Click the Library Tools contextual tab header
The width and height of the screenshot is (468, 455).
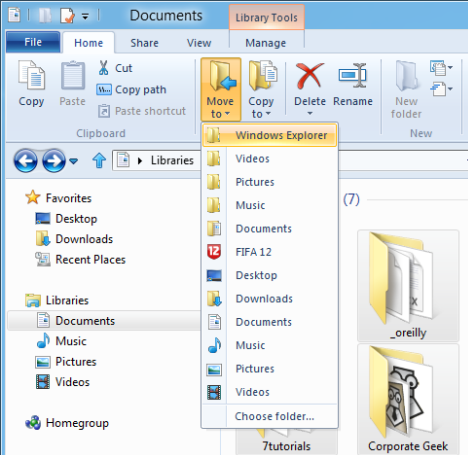point(266,17)
